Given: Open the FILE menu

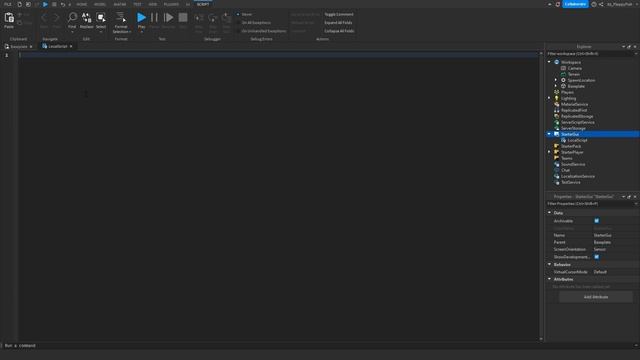Looking at the screenshot, I should point(8,4).
